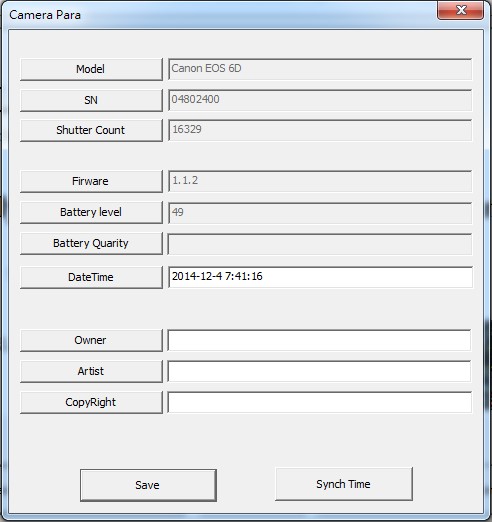Click the Model label button

pos(91,69)
